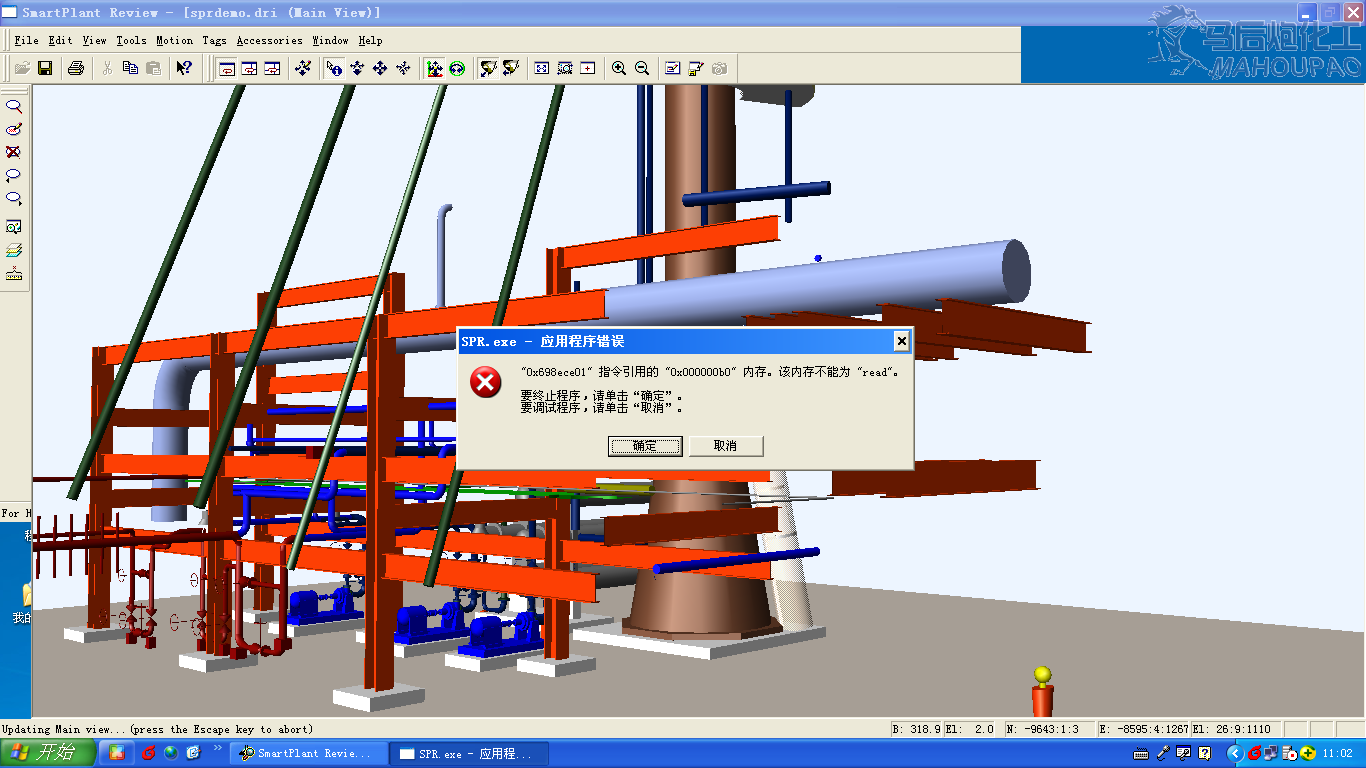
Task: Click the first view window toolbar icon
Action: 226,68
